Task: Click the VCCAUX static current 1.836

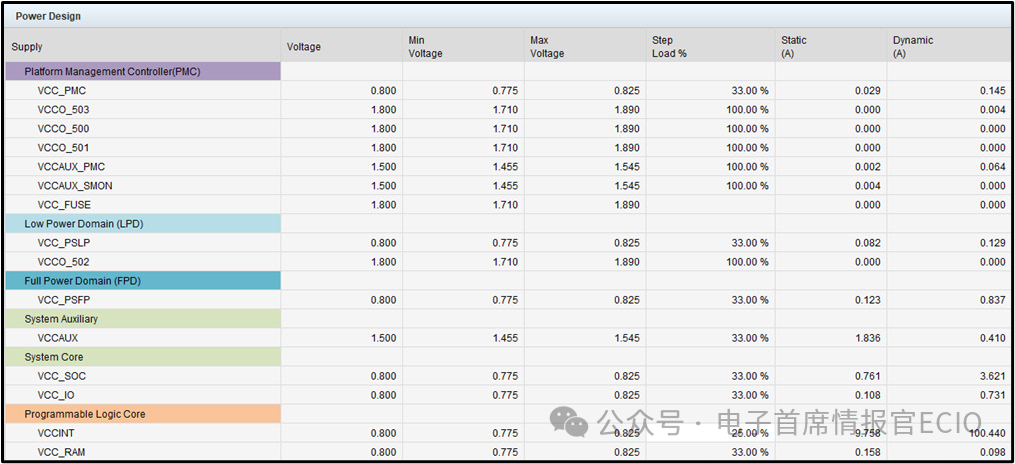Action: [x=867, y=338]
